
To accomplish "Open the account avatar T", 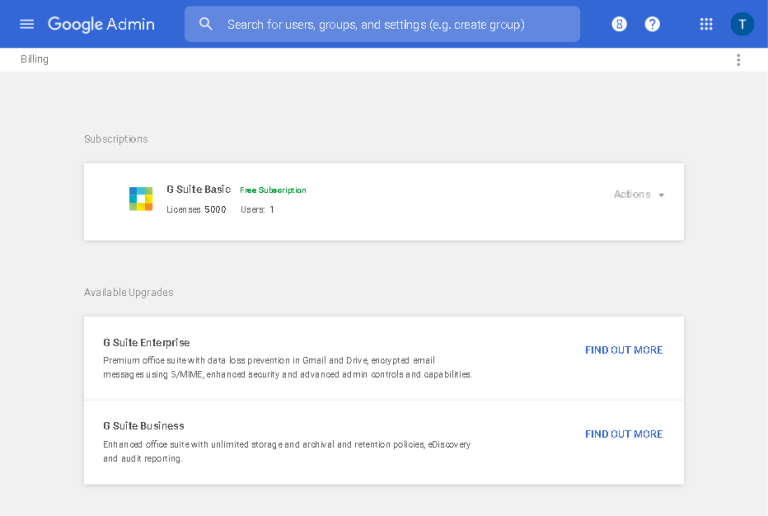I will click(742, 24).
